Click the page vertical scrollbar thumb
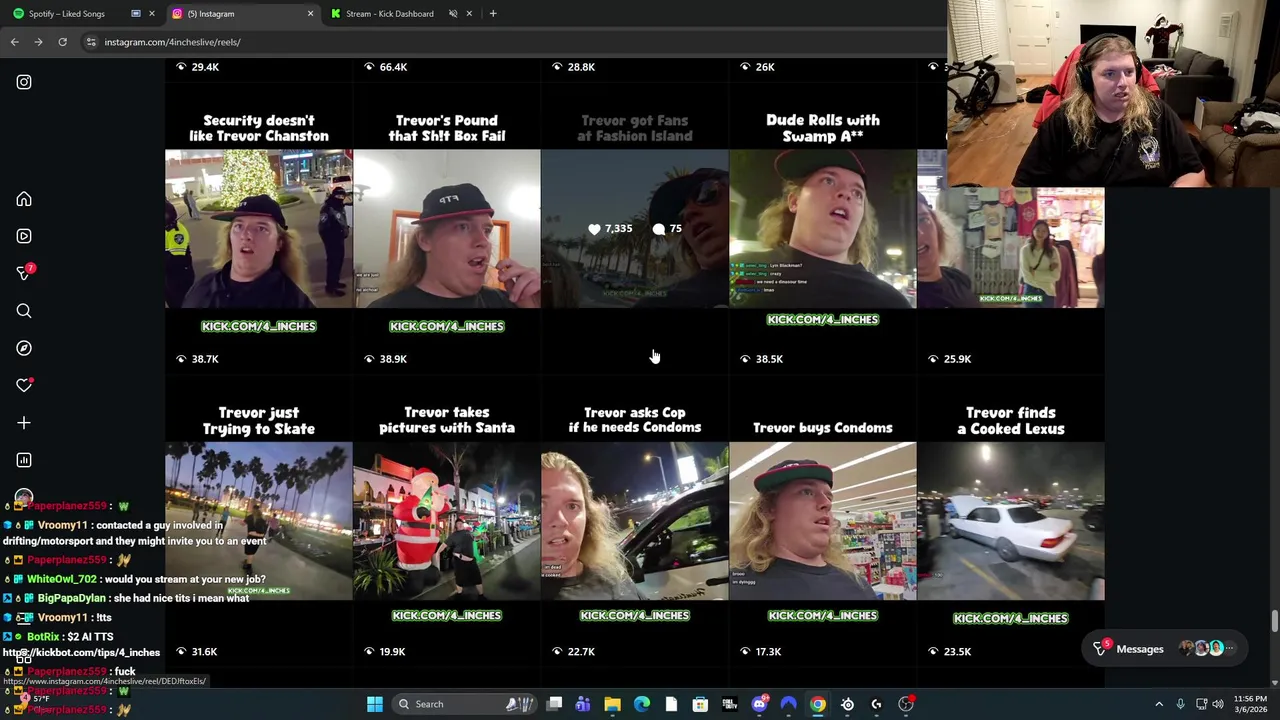1280x720 pixels. point(1274,621)
